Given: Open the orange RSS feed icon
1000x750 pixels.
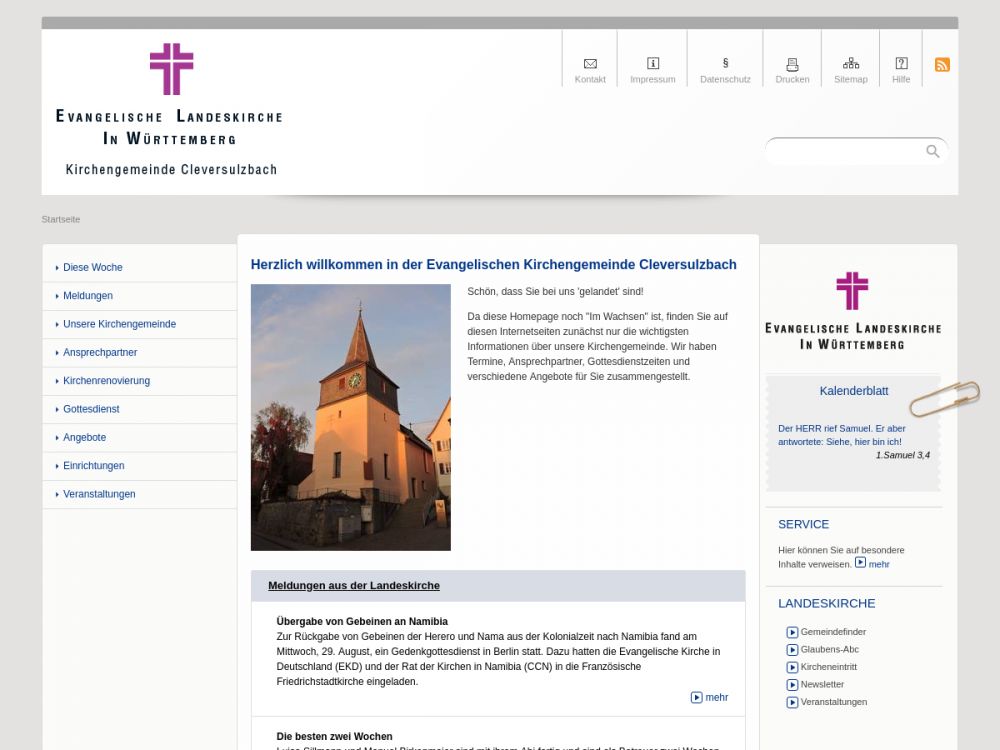Looking at the screenshot, I should (942, 65).
